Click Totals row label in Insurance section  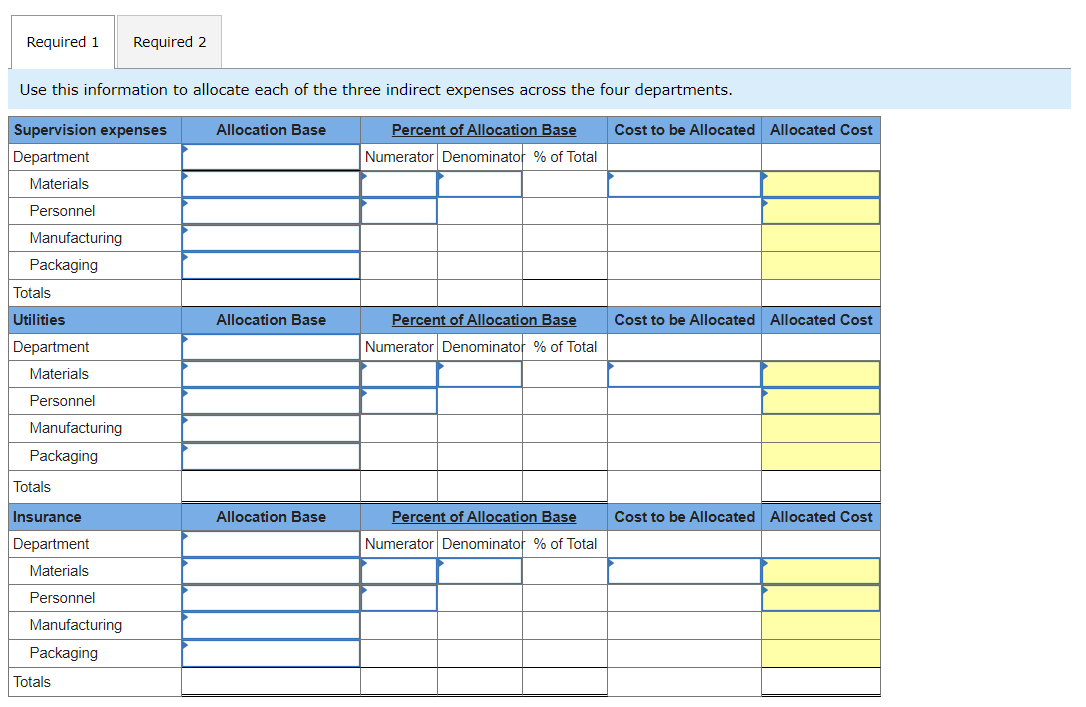pos(32,682)
